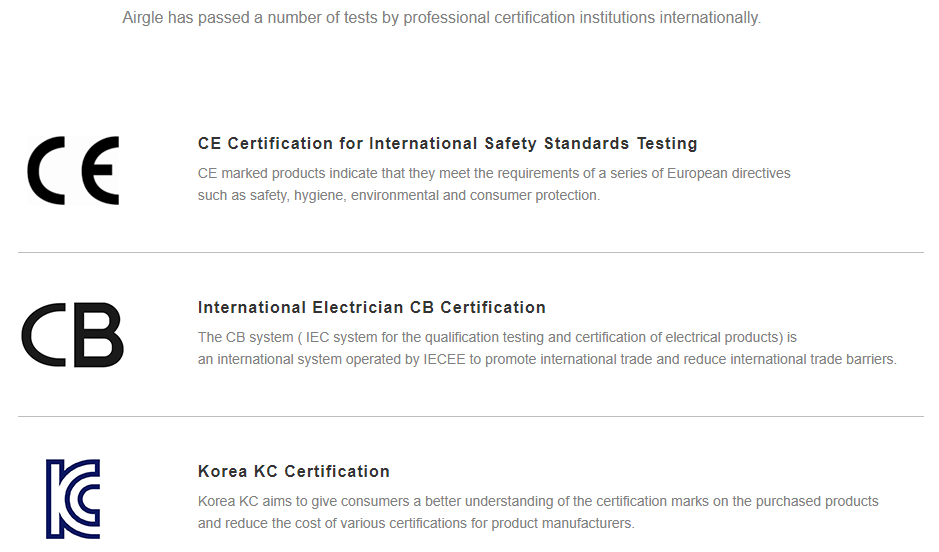Click the divider line below the CB section
Screen dimensions: 939x552
(470, 416)
